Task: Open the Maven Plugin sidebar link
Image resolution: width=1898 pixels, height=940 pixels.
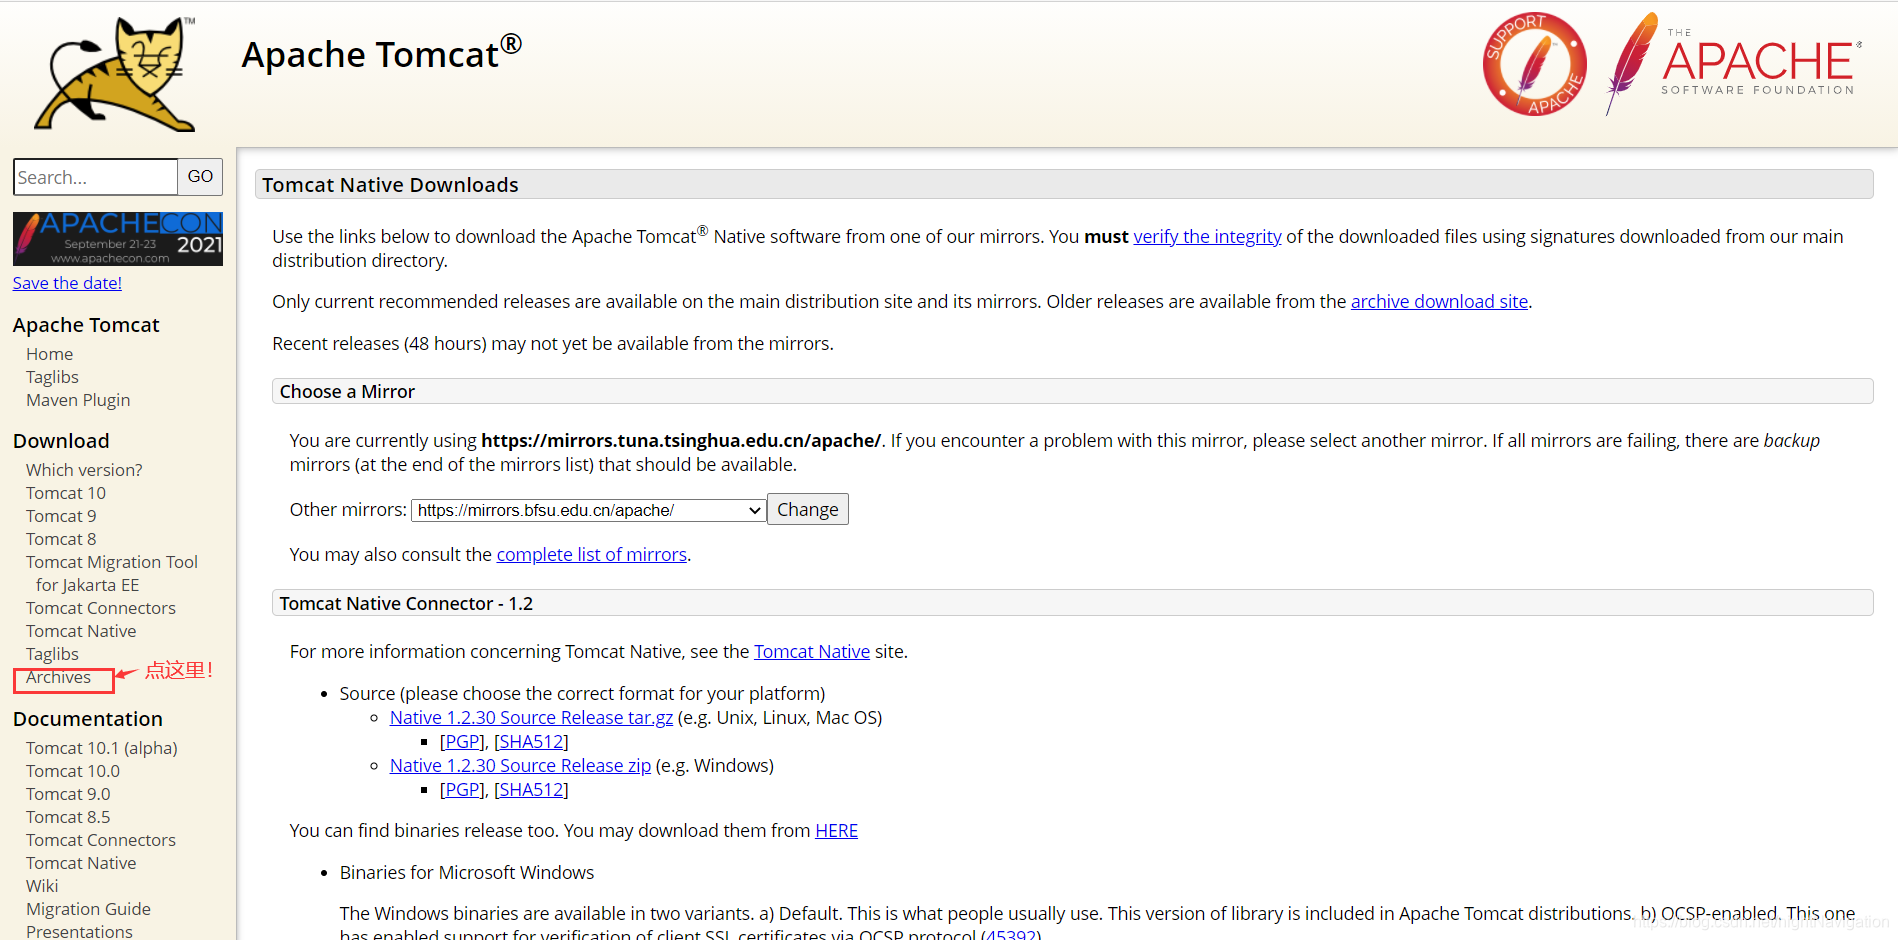Action: (78, 400)
